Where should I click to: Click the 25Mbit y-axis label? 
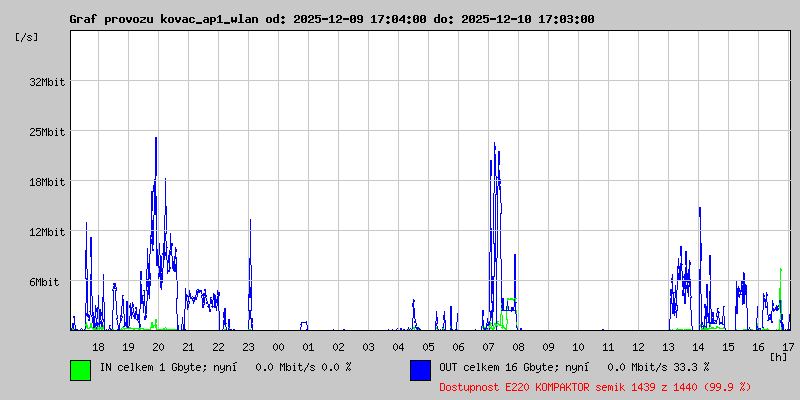click(x=47, y=132)
